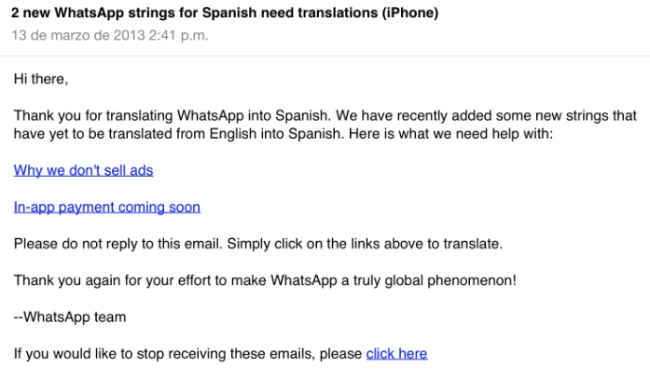Open the "In-app payment coming soon" link

[x=107, y=207]
